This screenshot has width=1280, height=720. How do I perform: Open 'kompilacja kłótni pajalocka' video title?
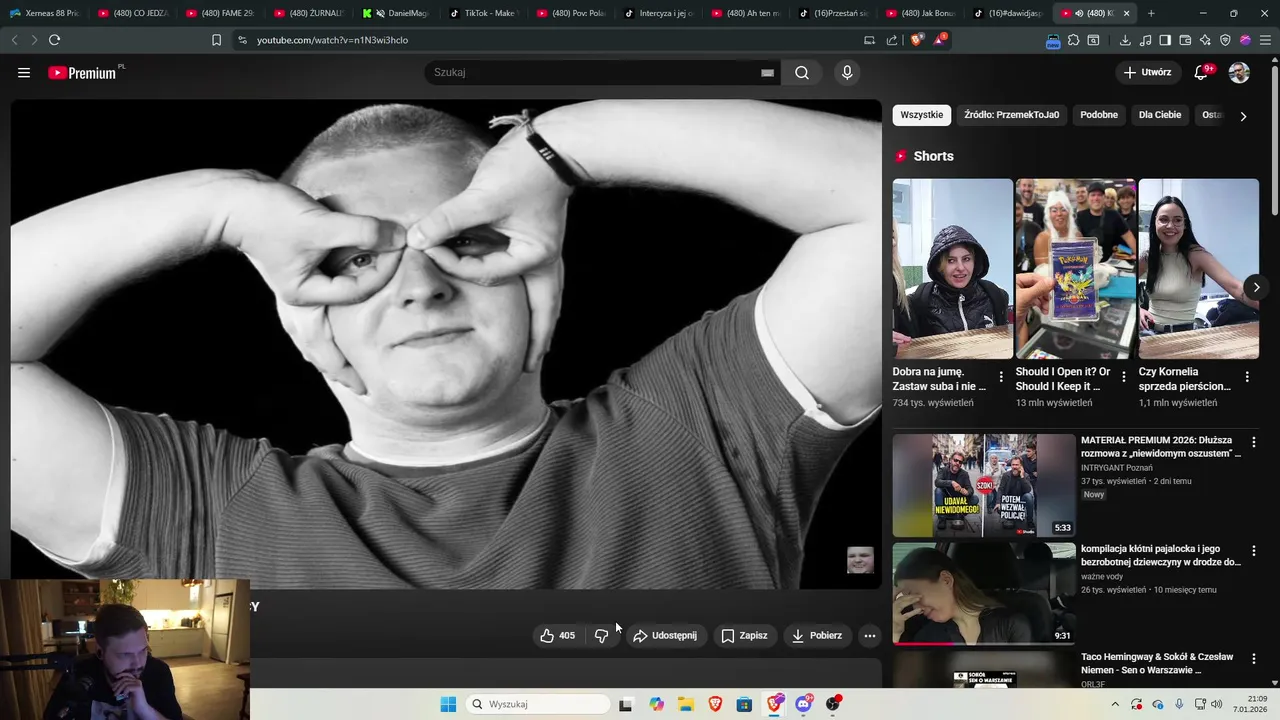point(1161,555)
